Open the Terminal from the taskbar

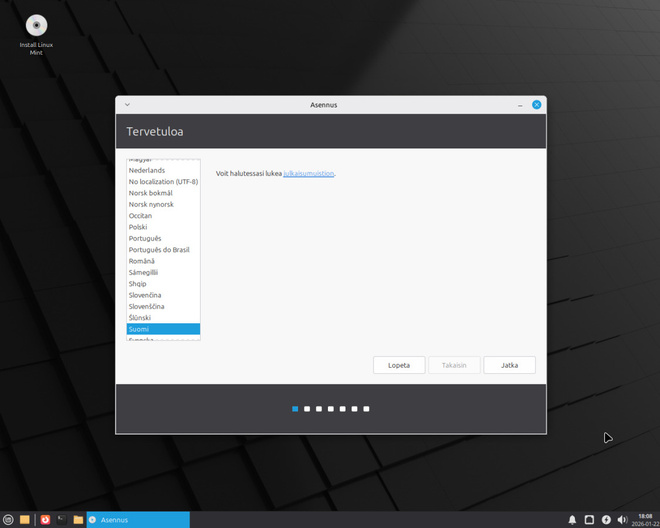[x=61, y=520]
